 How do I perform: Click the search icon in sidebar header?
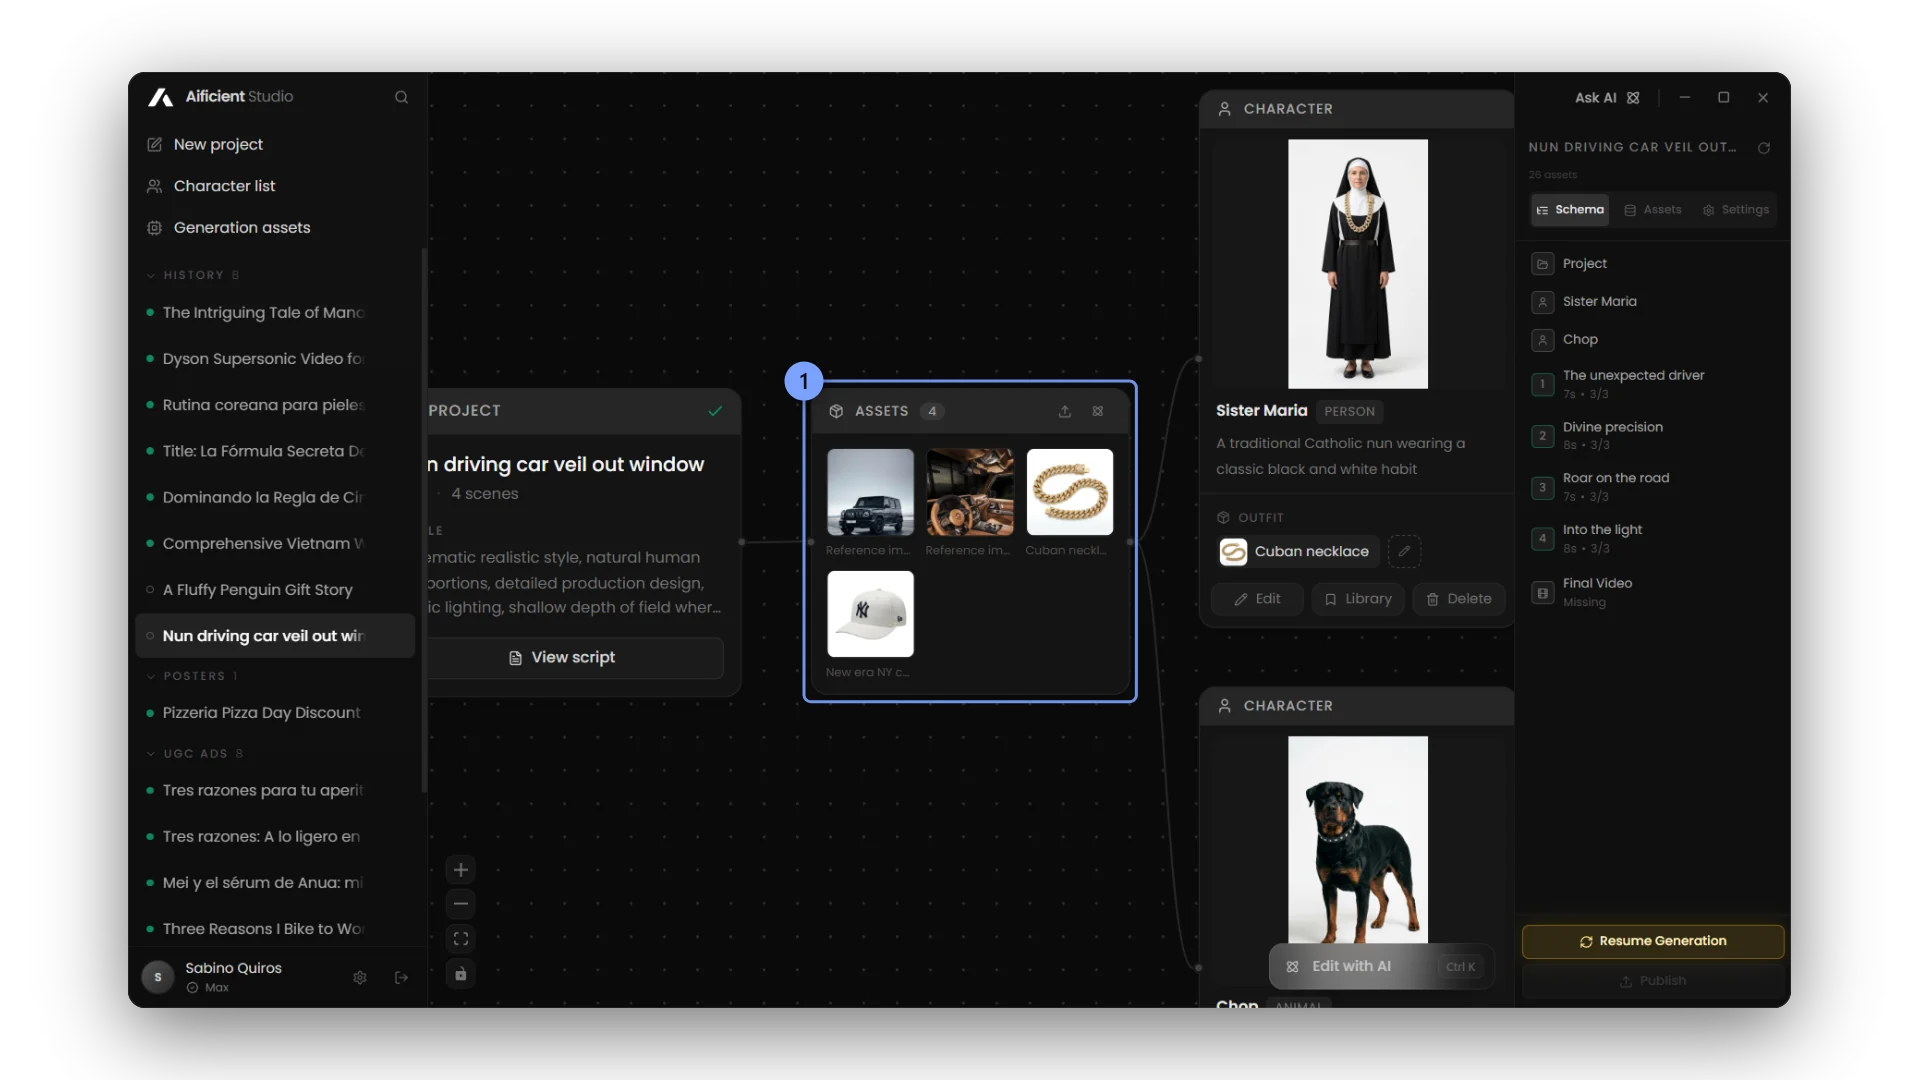coord(401,97)
